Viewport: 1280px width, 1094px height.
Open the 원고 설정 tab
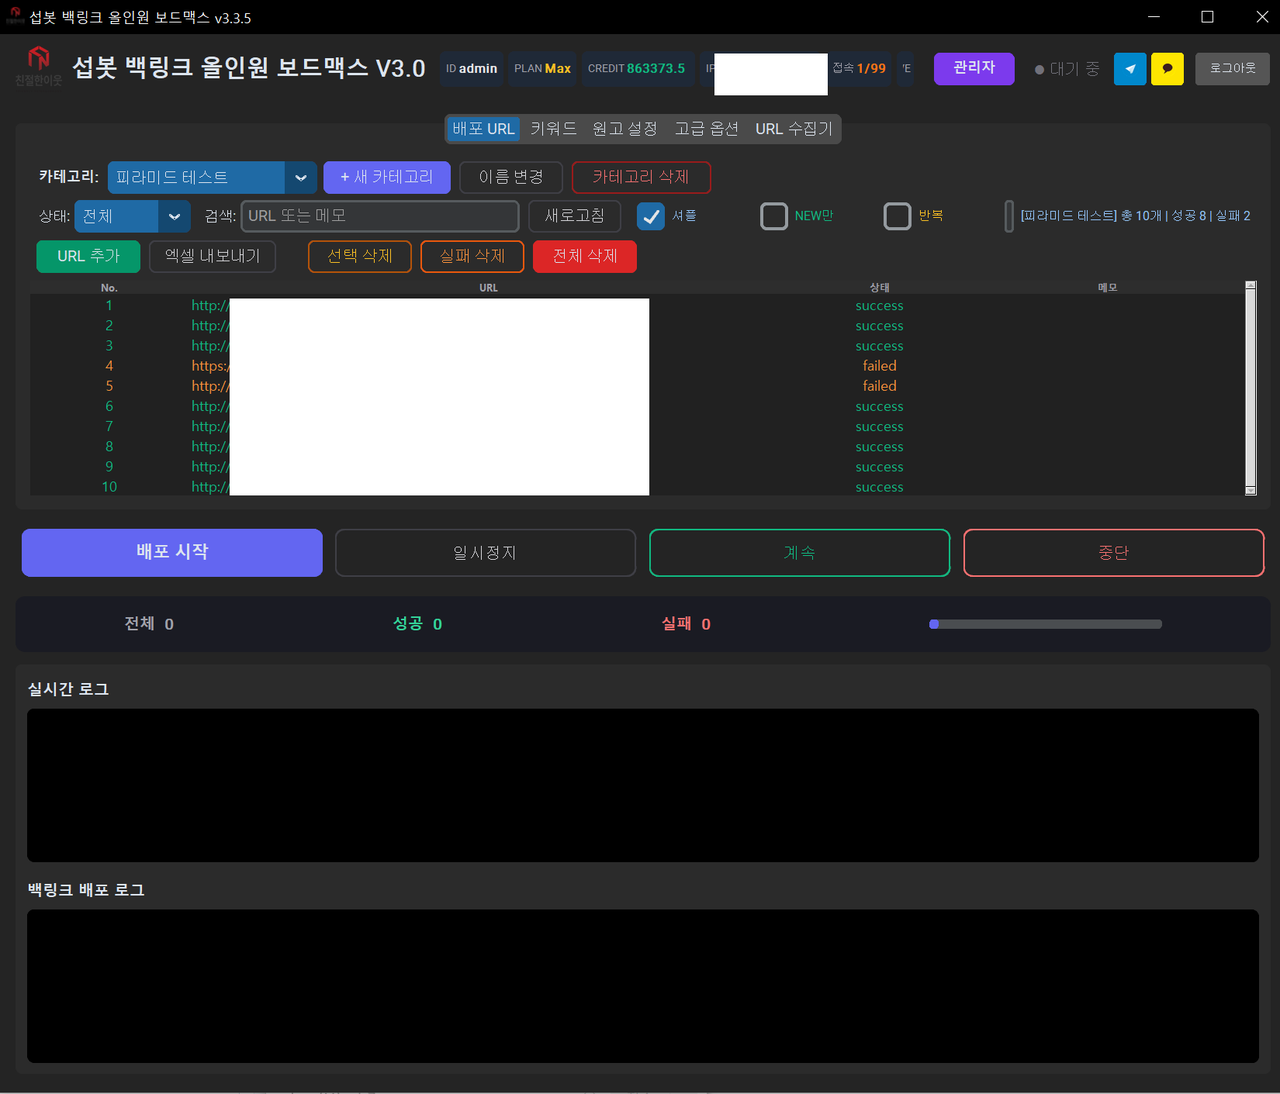point(625,129)
